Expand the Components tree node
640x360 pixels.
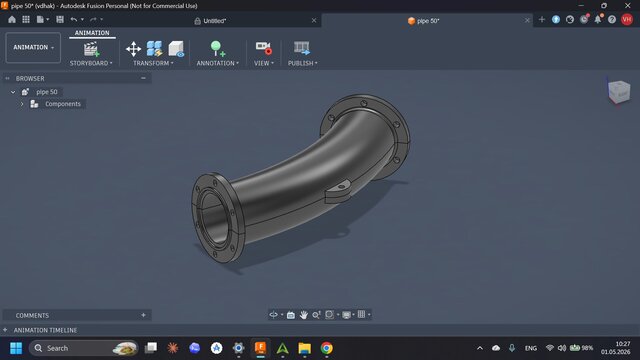pyautogui.click(x=22, y=104)
